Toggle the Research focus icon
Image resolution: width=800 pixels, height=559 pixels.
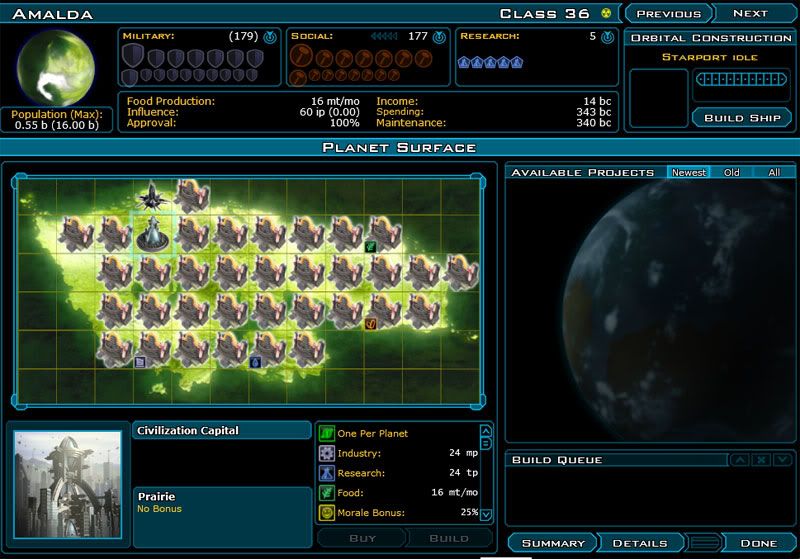click(x=607, y=37)
